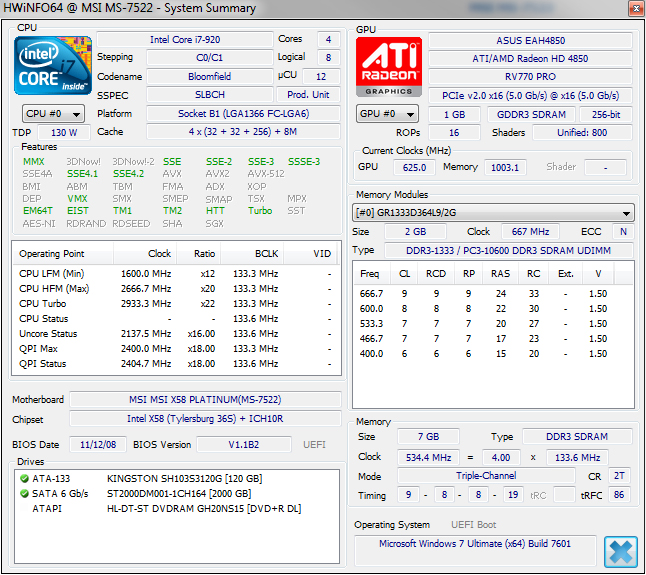646x575 pixels.
Task: Open the CPU #0 selector dropdown
Action: (x=54, y=114)
